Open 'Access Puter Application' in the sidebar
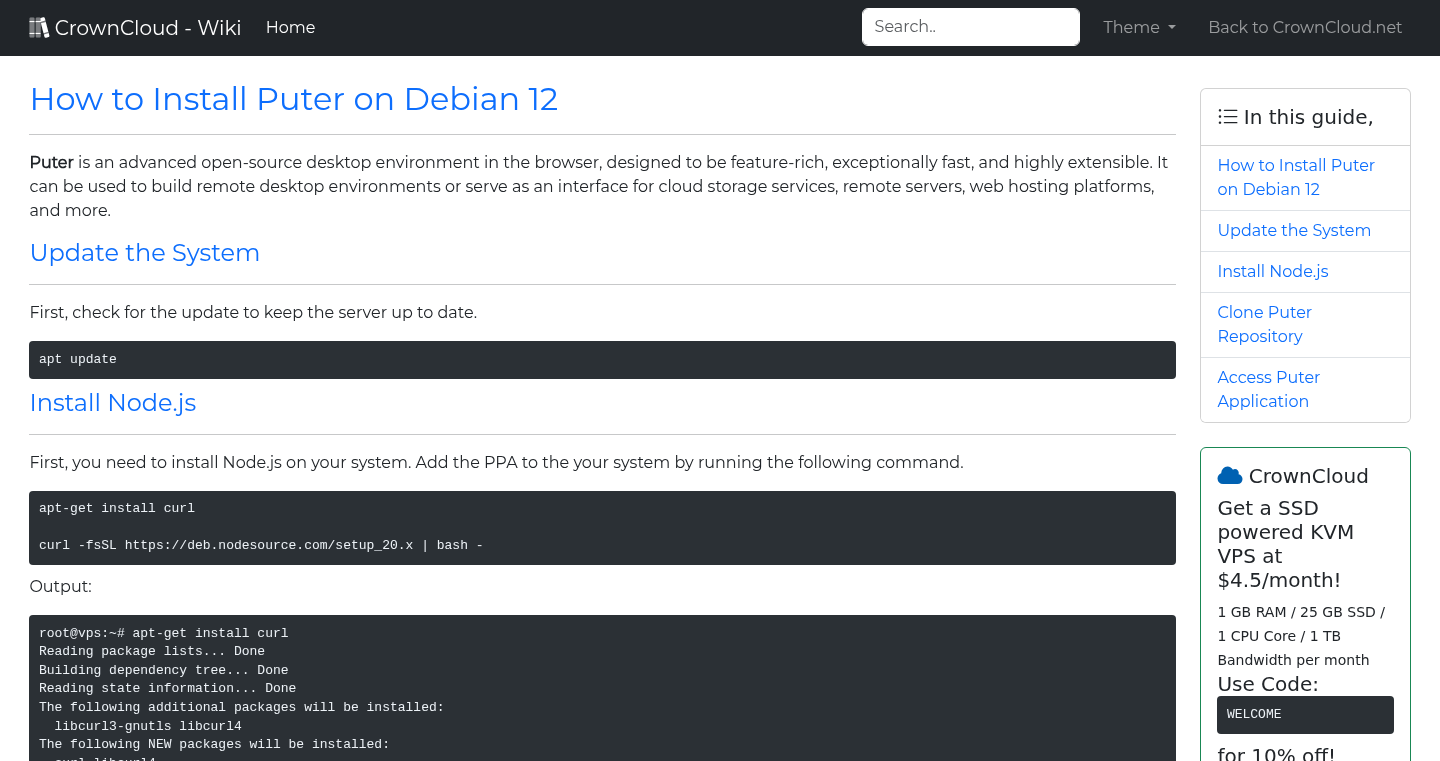The height and width of the screenshot is (761, 1440). click(x=1268, y=389)
